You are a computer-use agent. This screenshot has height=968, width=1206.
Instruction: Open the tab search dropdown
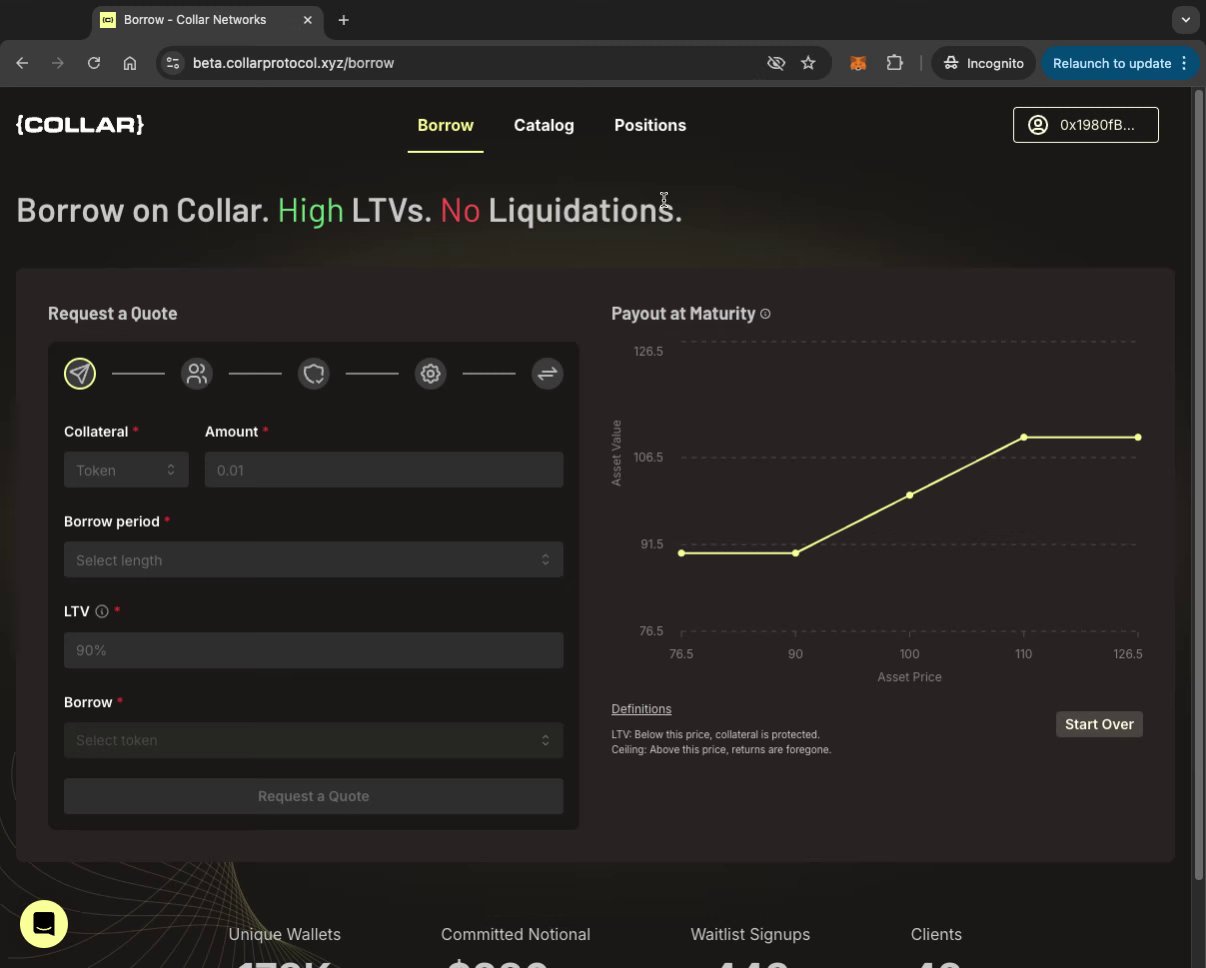click(x=1185, y=19)
